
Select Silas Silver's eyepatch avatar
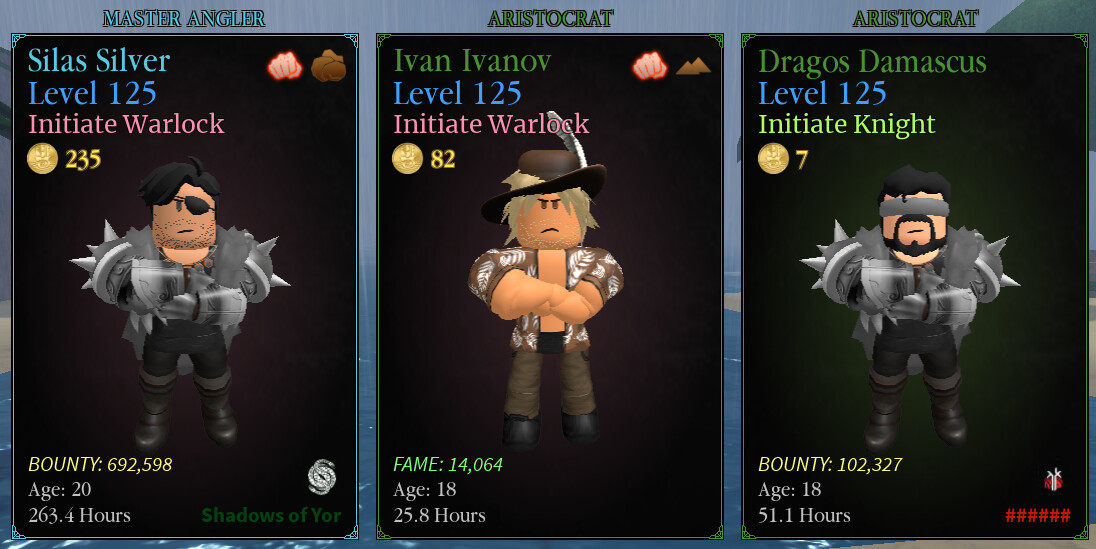pos(182,301)
